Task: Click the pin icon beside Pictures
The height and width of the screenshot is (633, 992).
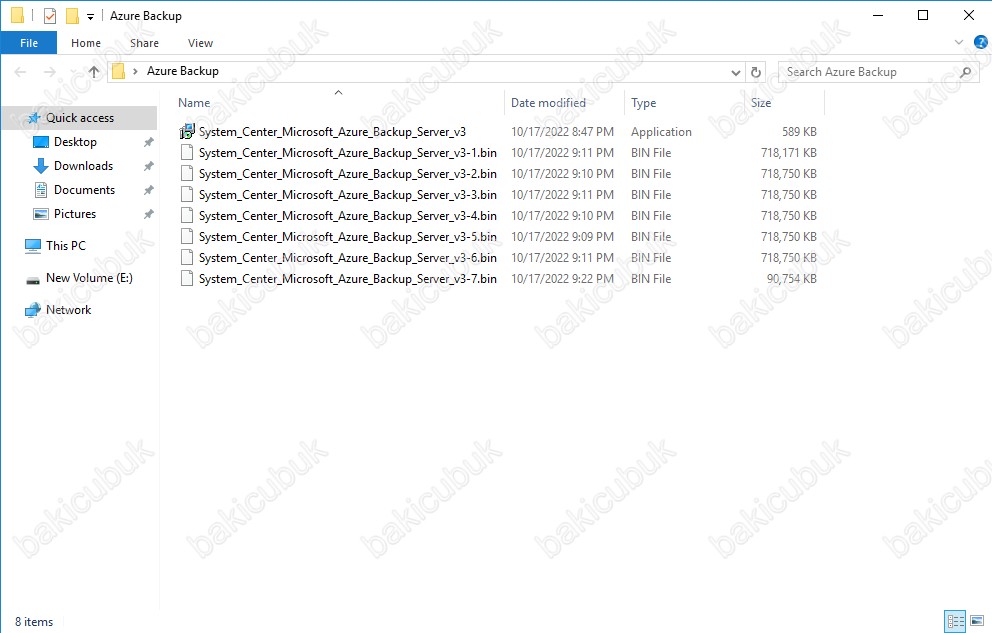Action: 148,214
